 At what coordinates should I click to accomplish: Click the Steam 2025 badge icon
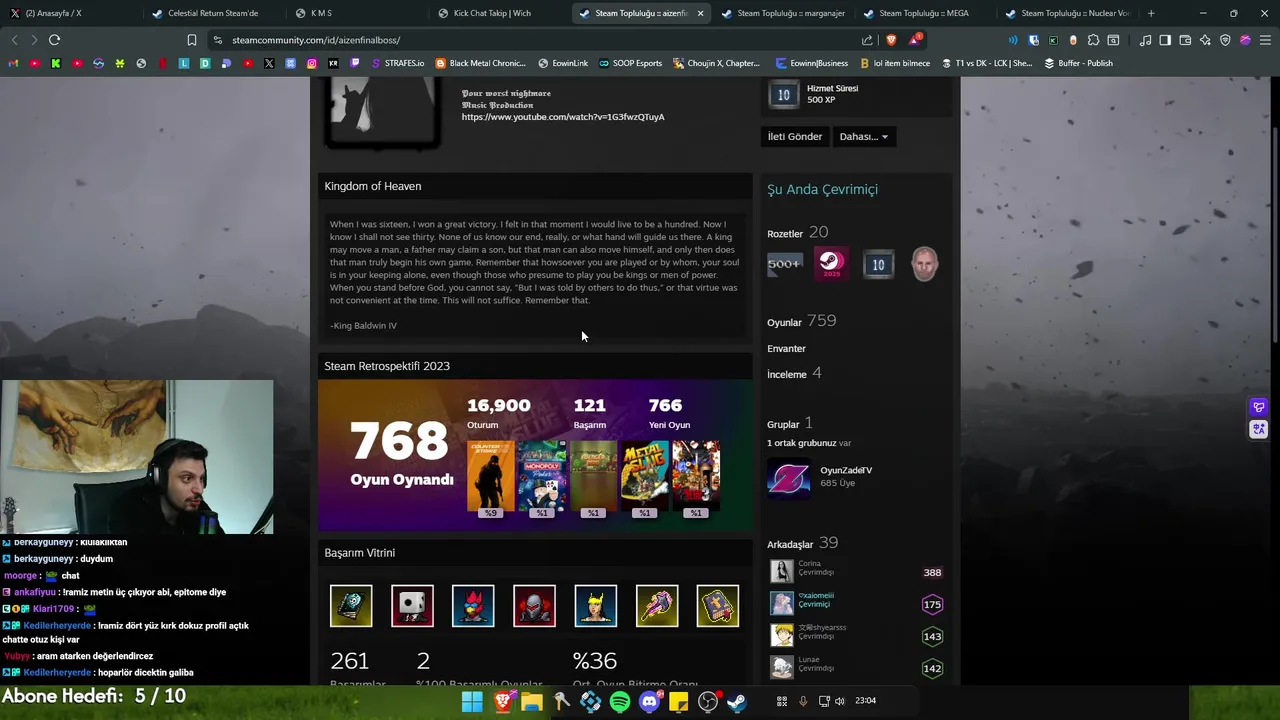click(831, 264)
